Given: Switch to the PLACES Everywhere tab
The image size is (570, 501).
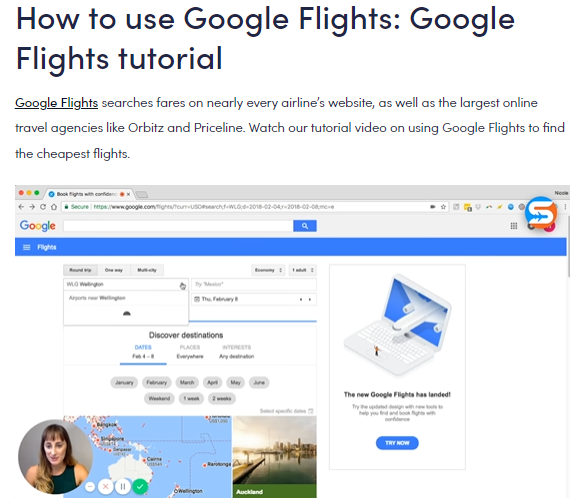Looking at the screenshot, I should pyautogui.click(x=190, y=352).
